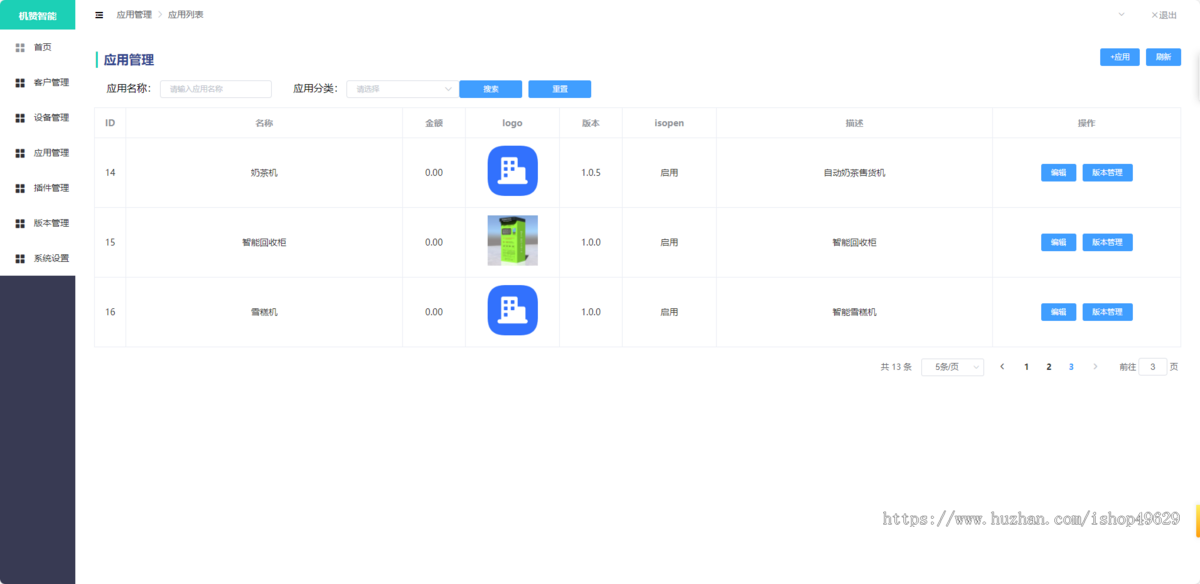Click 共 13 条 total count text
Viewport: 1200px width, 584px height.
click(x=896, y=367)
